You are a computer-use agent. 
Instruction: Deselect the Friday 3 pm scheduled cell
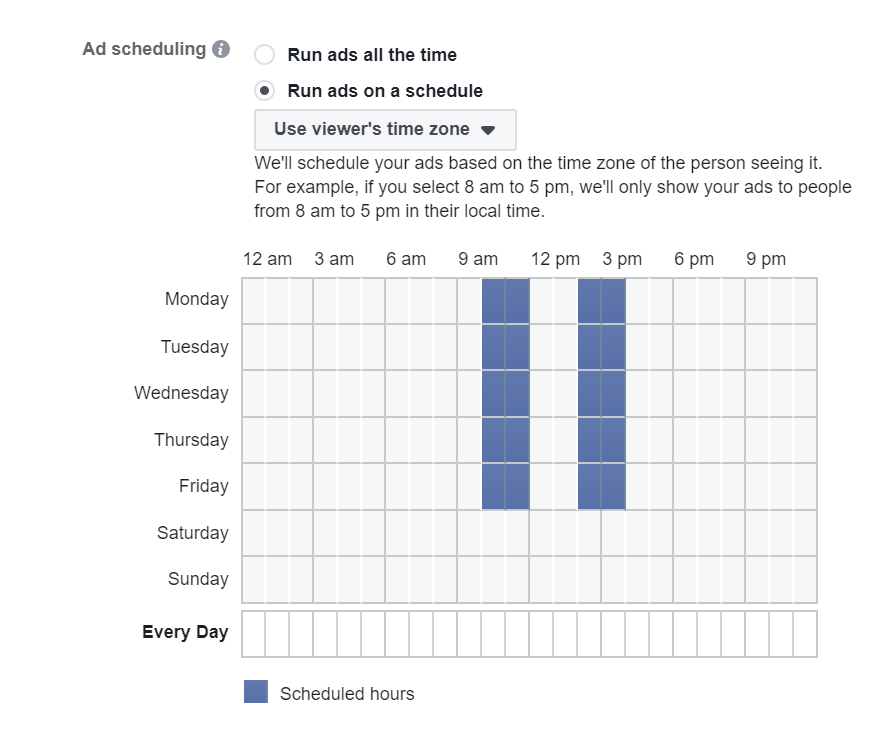tap(613, 487)
